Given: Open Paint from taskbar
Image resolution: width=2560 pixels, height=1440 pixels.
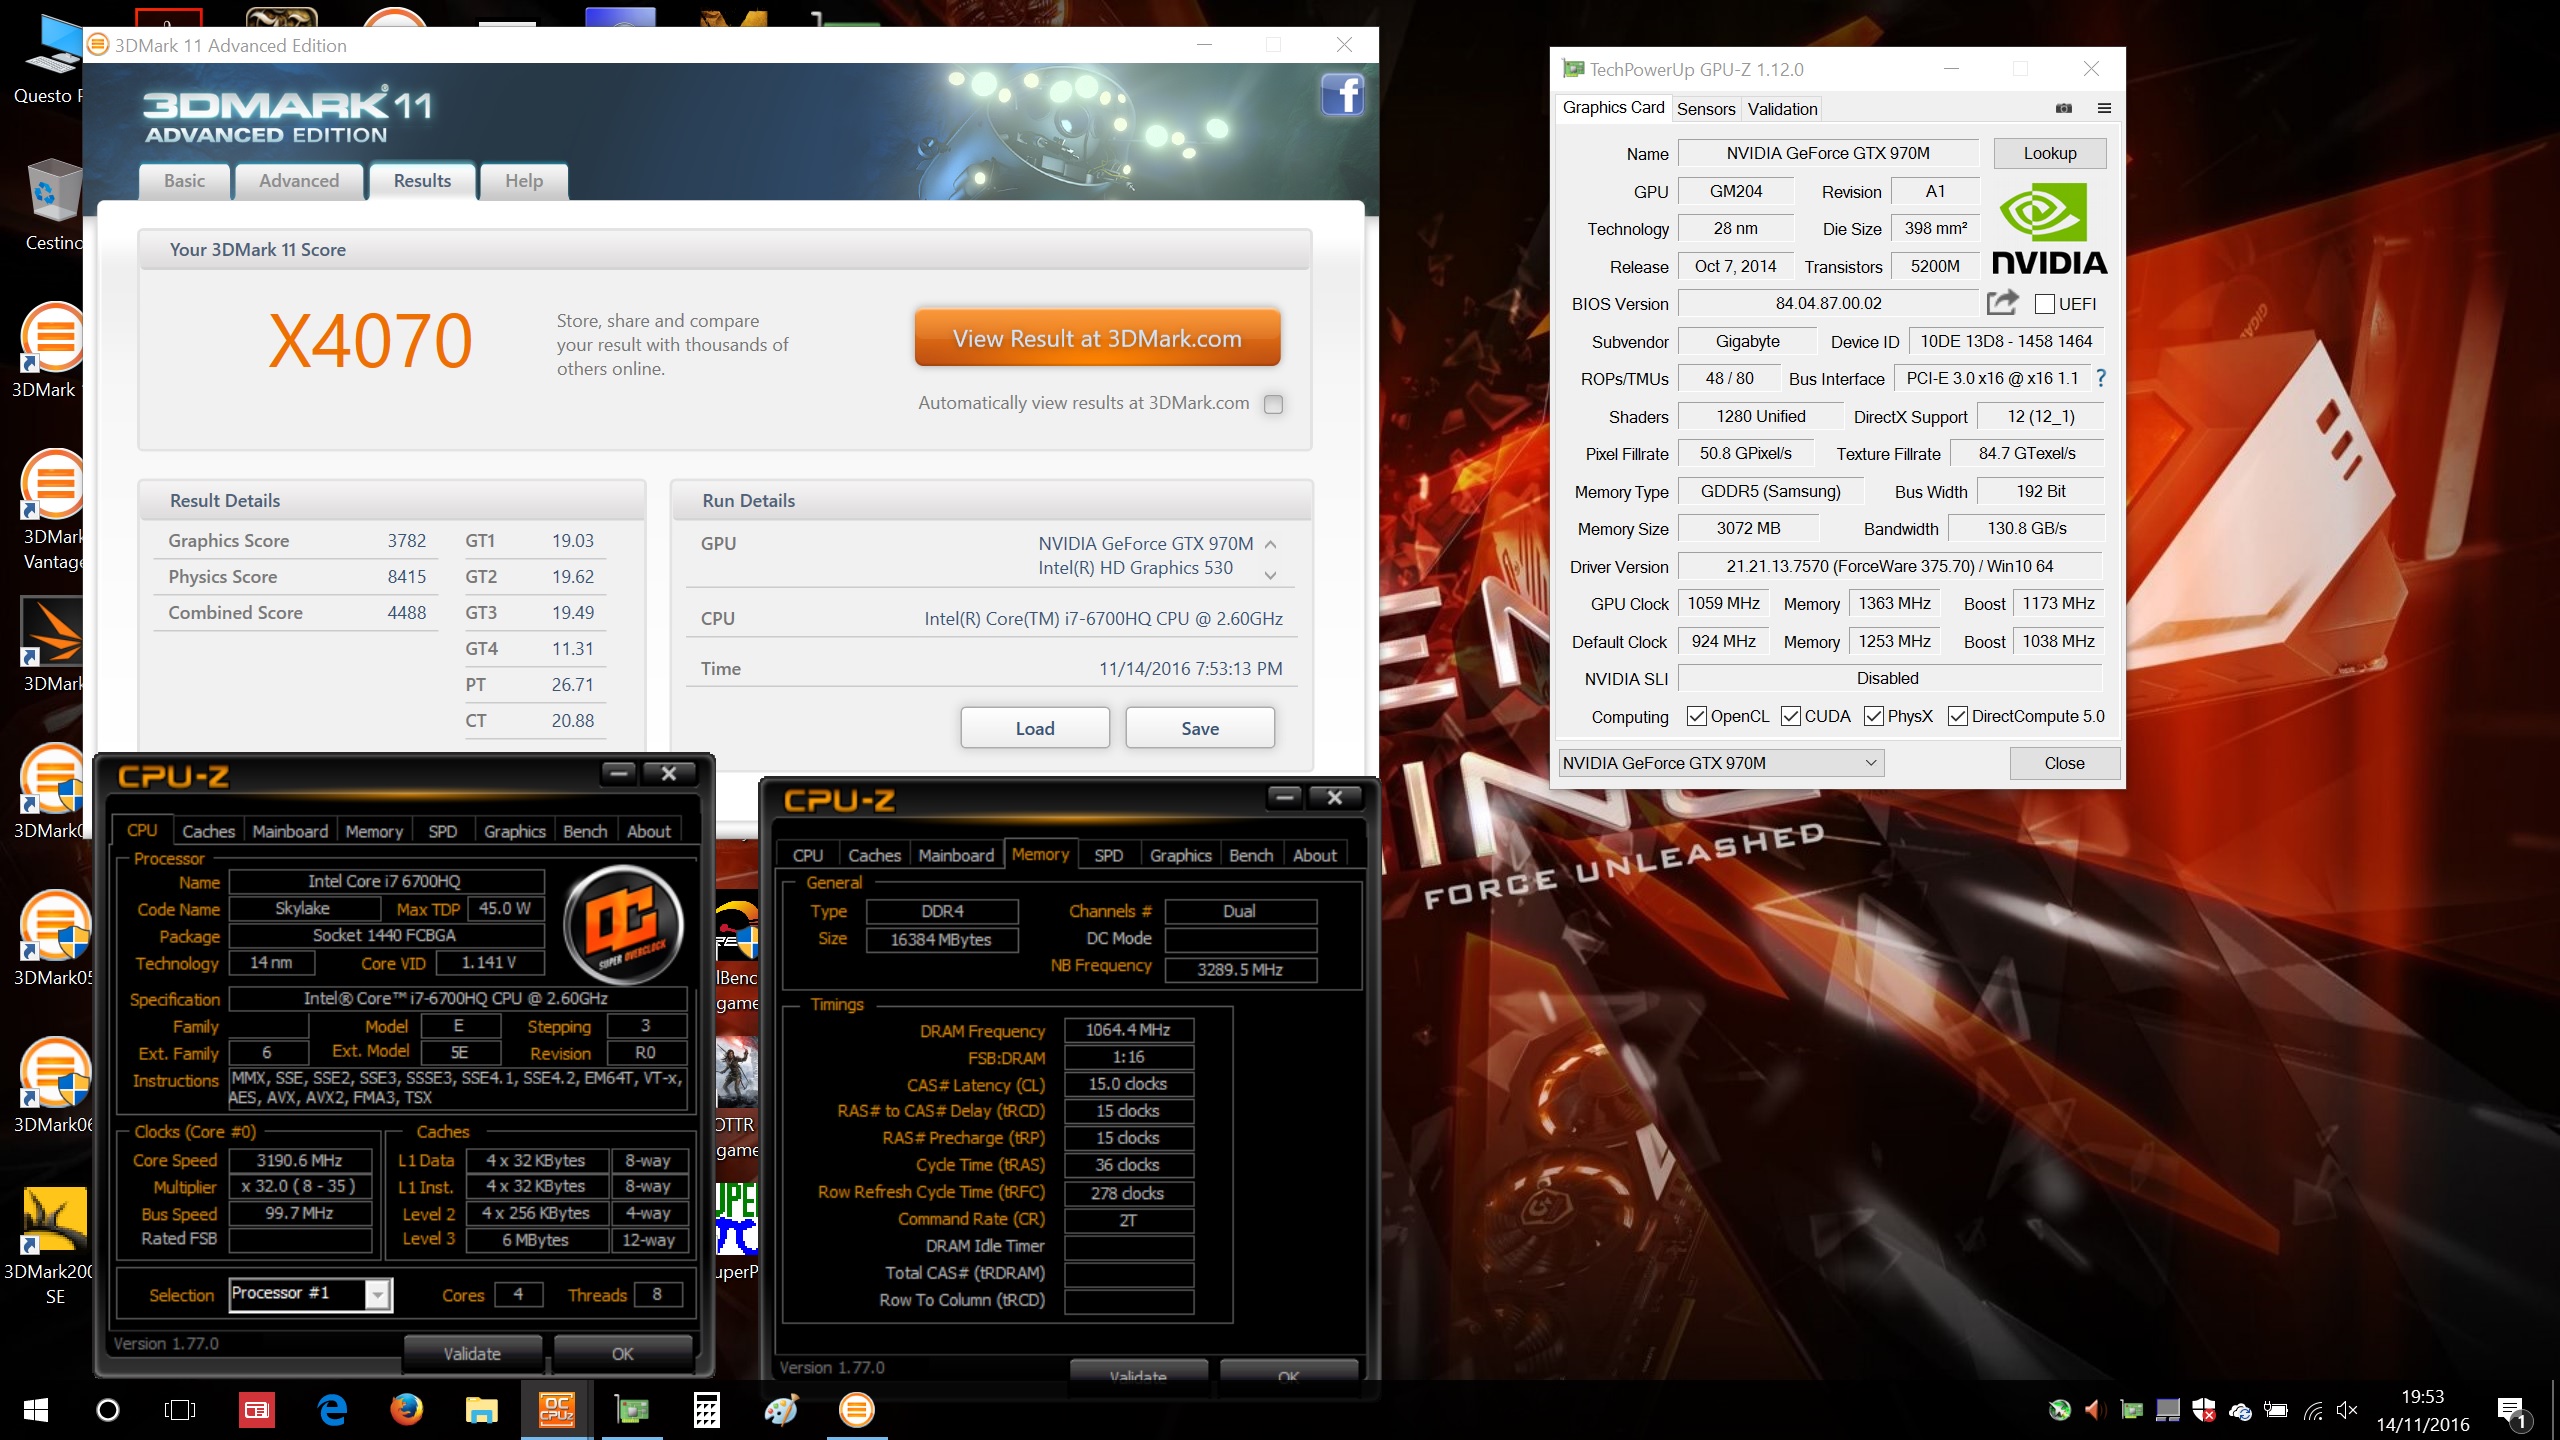Looking at the screenshot, I should [781, 1410].
